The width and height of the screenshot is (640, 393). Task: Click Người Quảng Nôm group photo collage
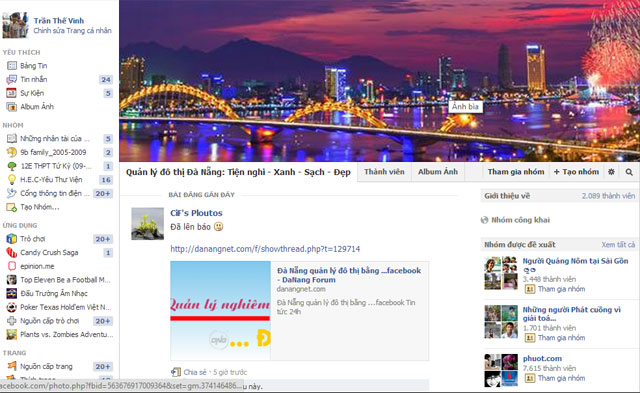[x=501, y=273]
